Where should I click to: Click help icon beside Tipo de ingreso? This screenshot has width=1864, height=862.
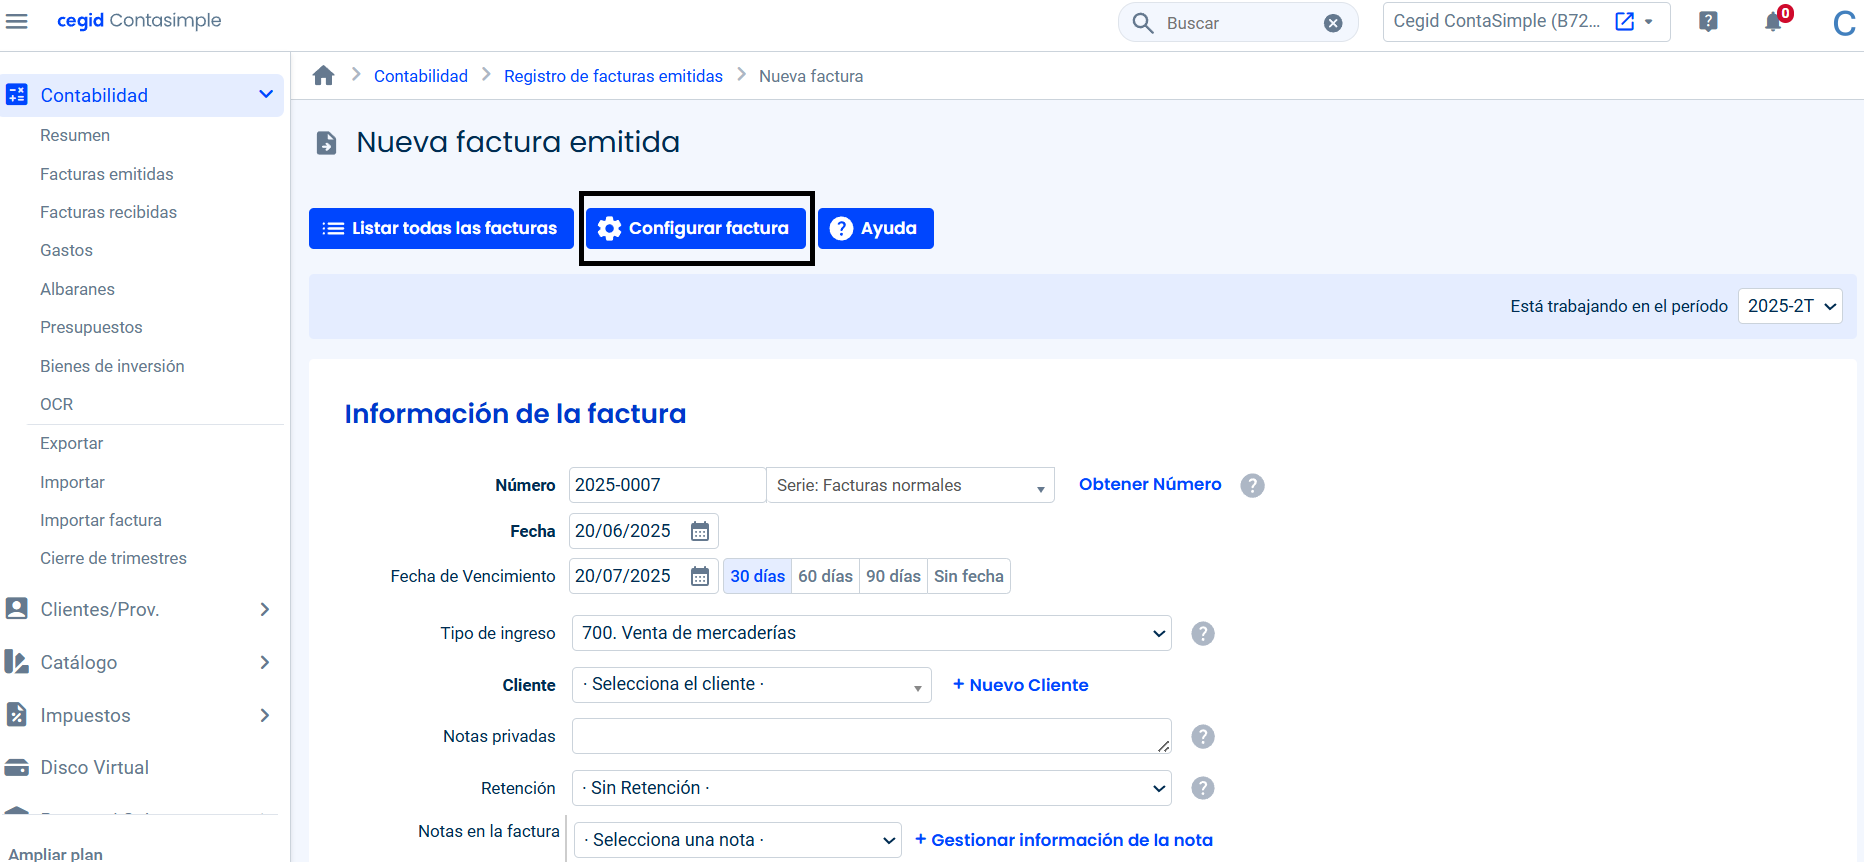(x=1203, y=633)
